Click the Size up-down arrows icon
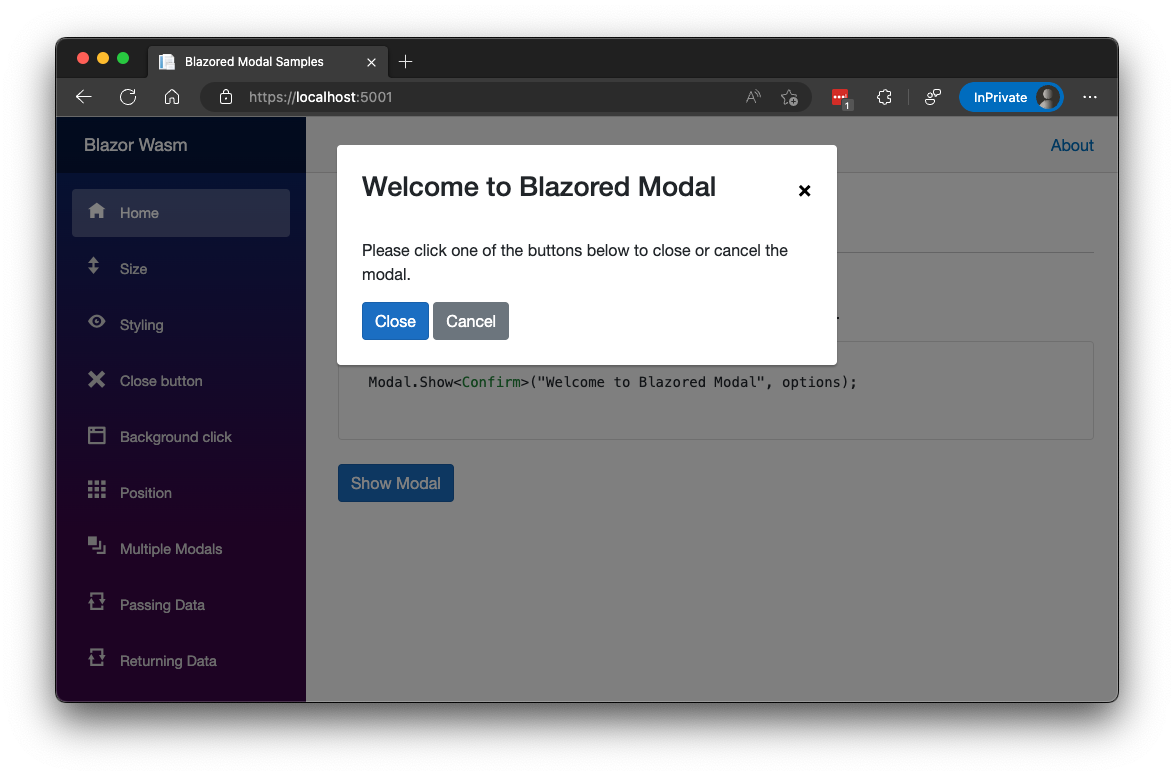The image size is (1174, 776). 94,266
